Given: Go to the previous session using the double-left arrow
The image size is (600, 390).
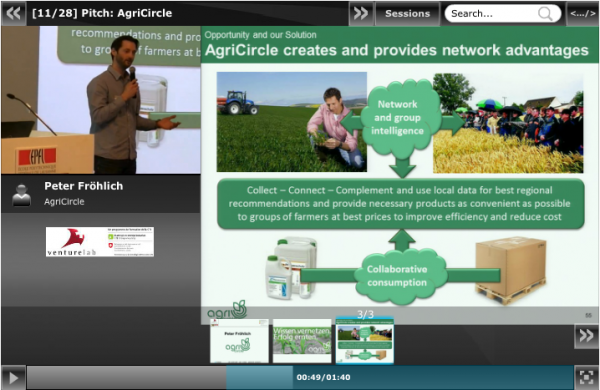Looking at the screenshot, I should coord(14,13).
